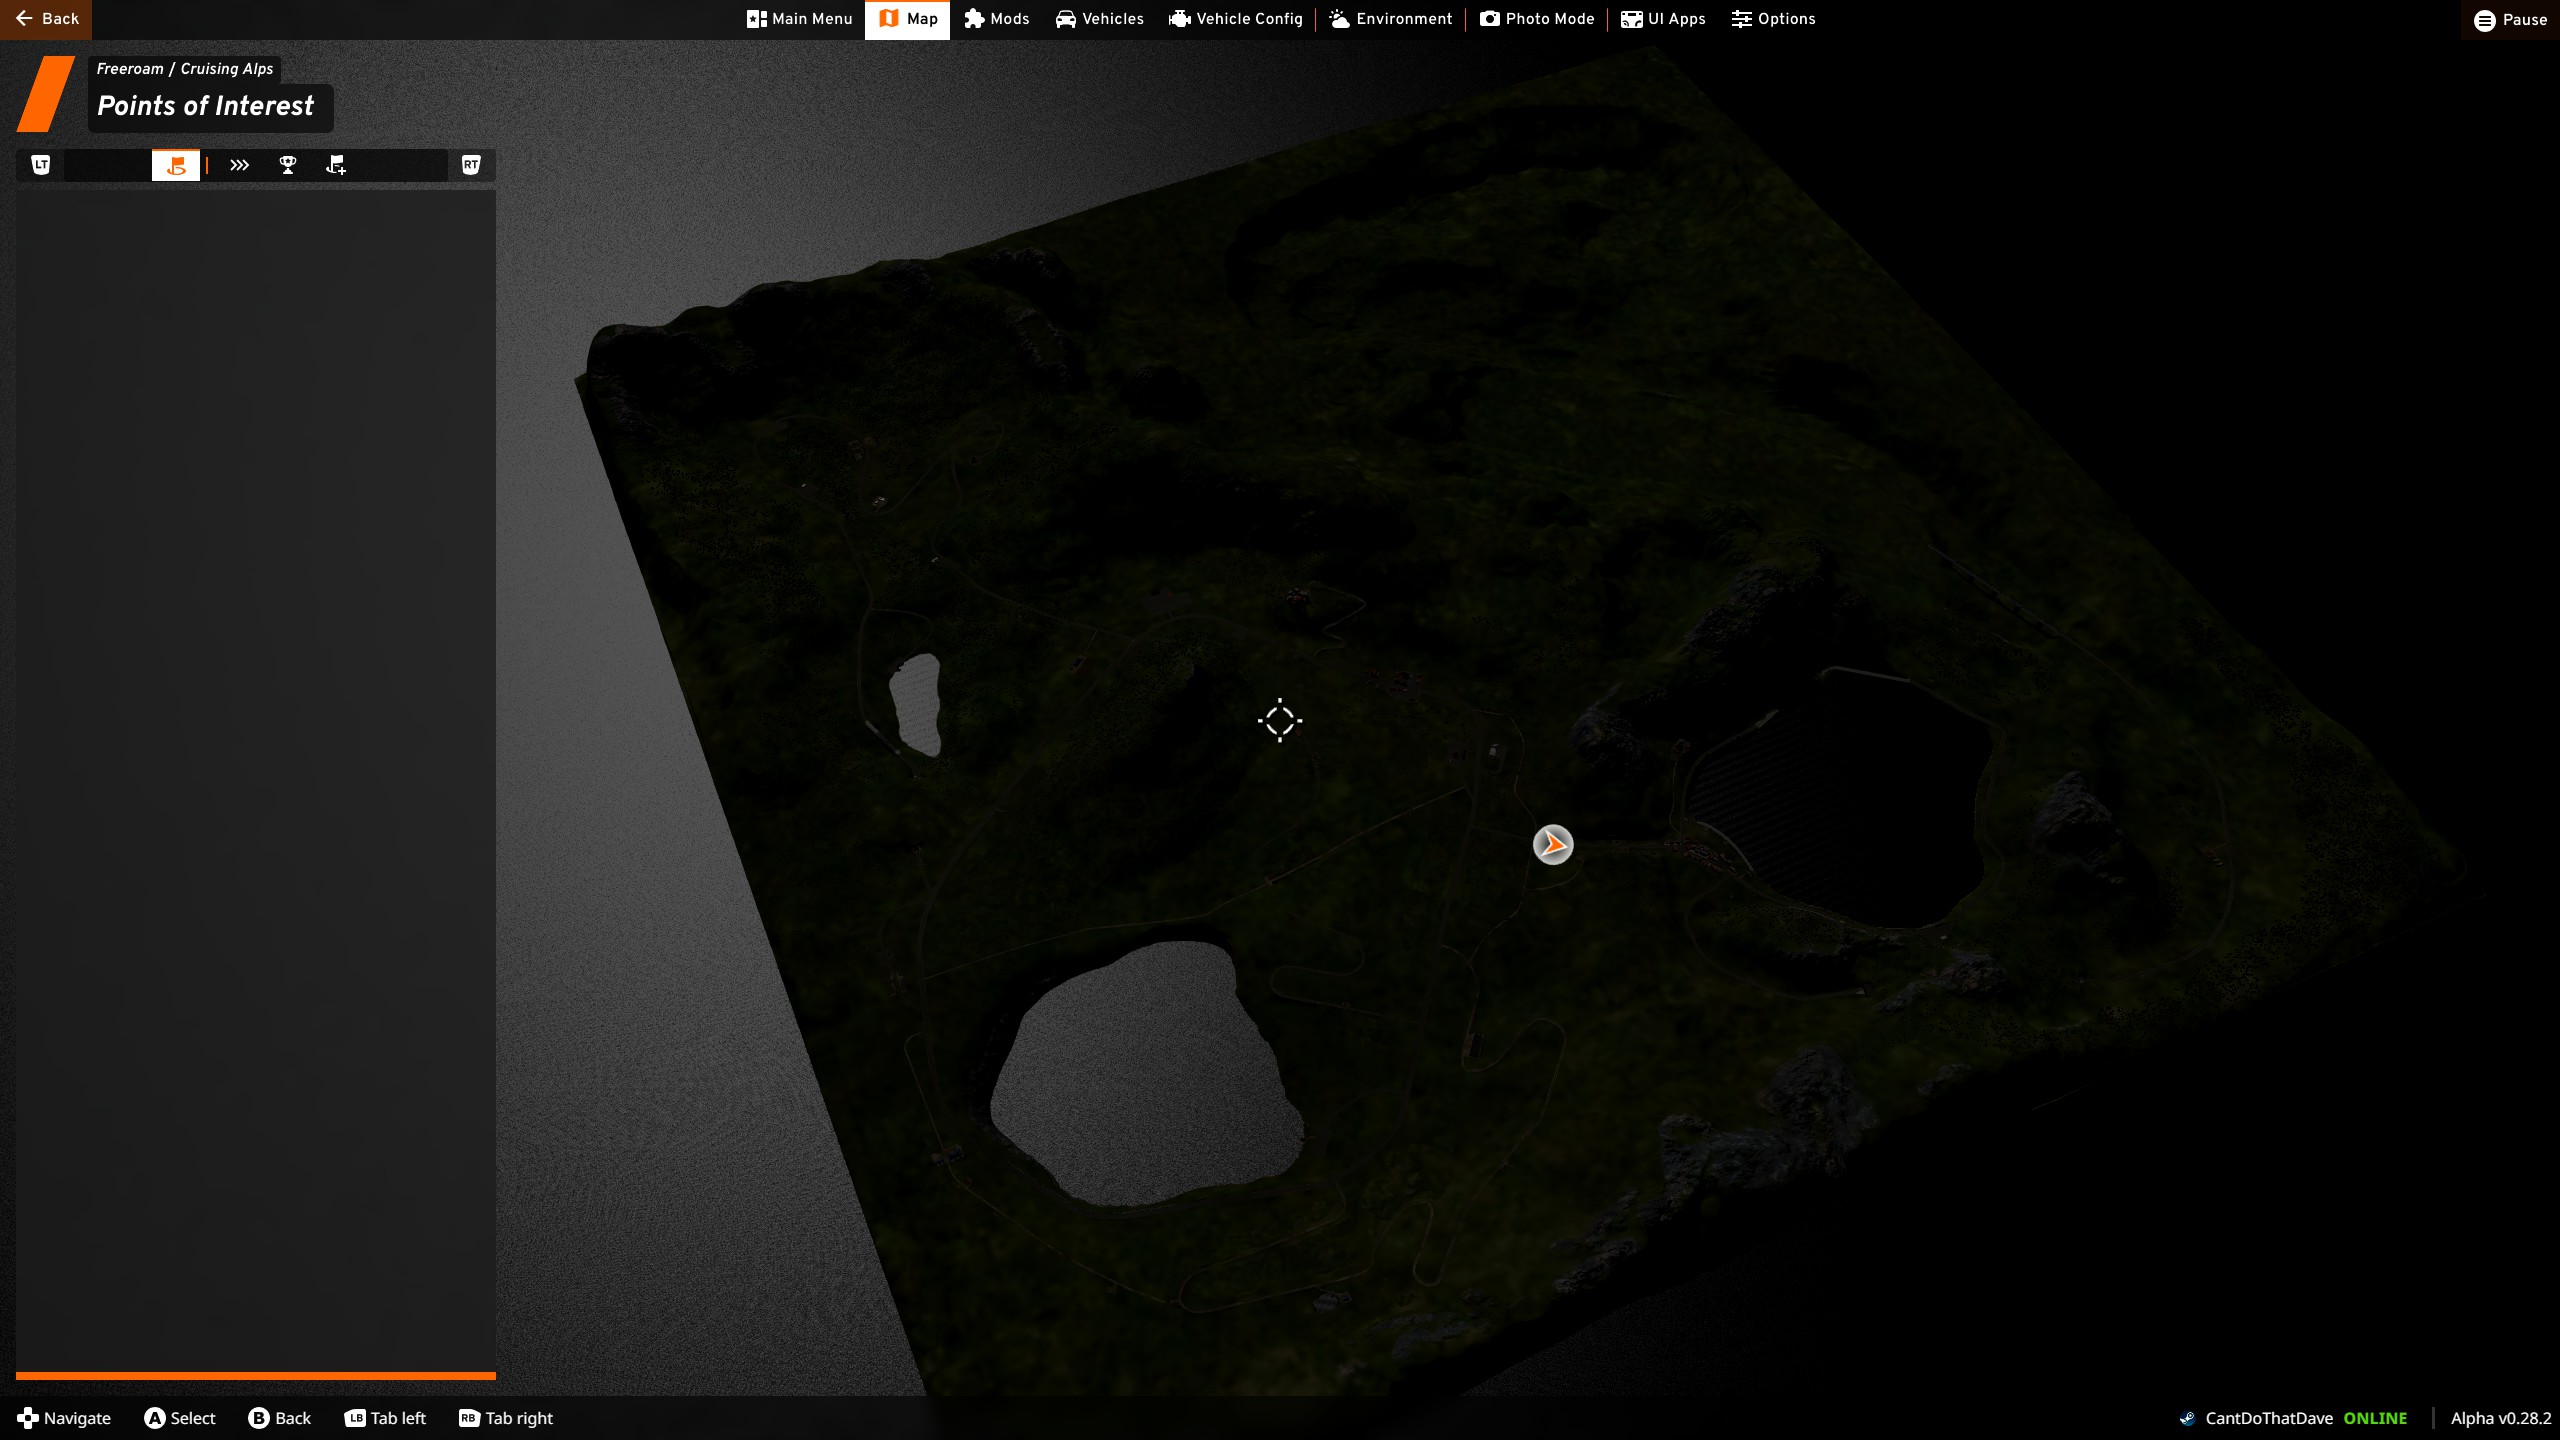Open the Main Menu tab
This screenshot has height=1440, width=2560.
tap(800, 19)
